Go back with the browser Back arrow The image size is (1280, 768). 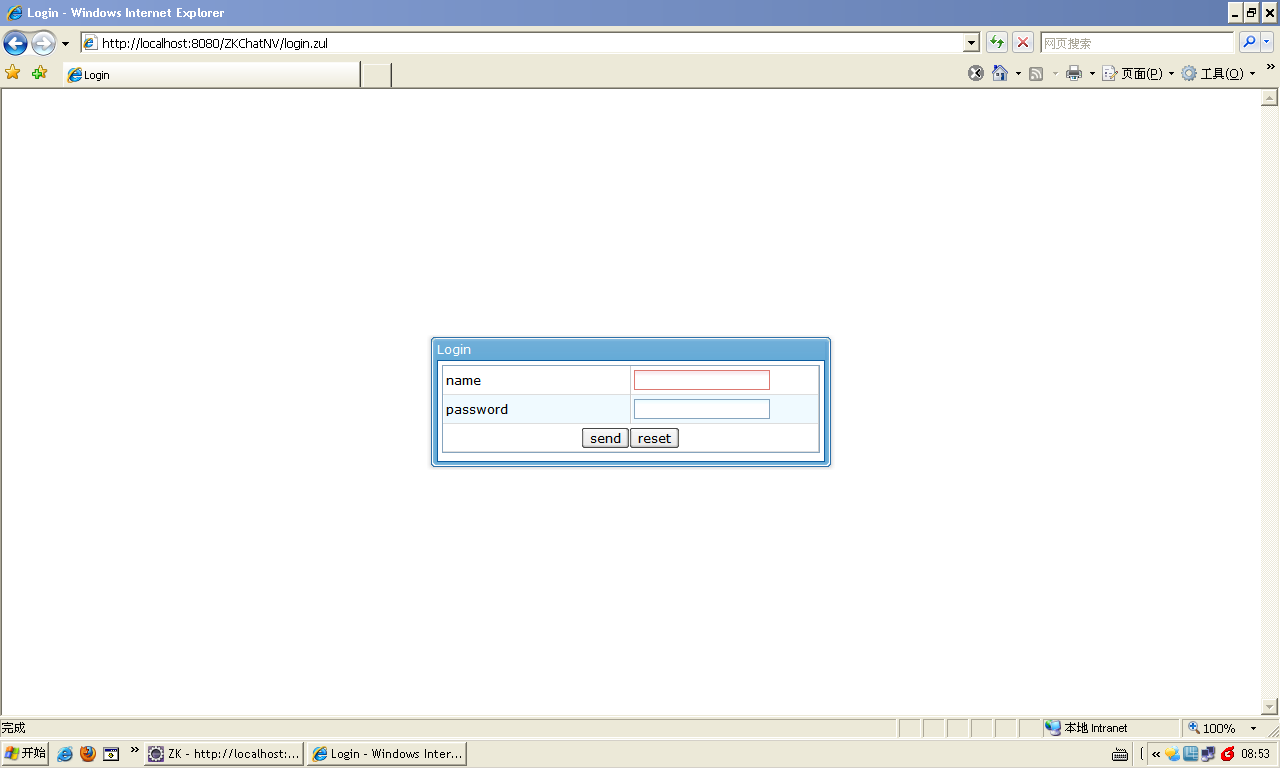click(x=15, y=43)
